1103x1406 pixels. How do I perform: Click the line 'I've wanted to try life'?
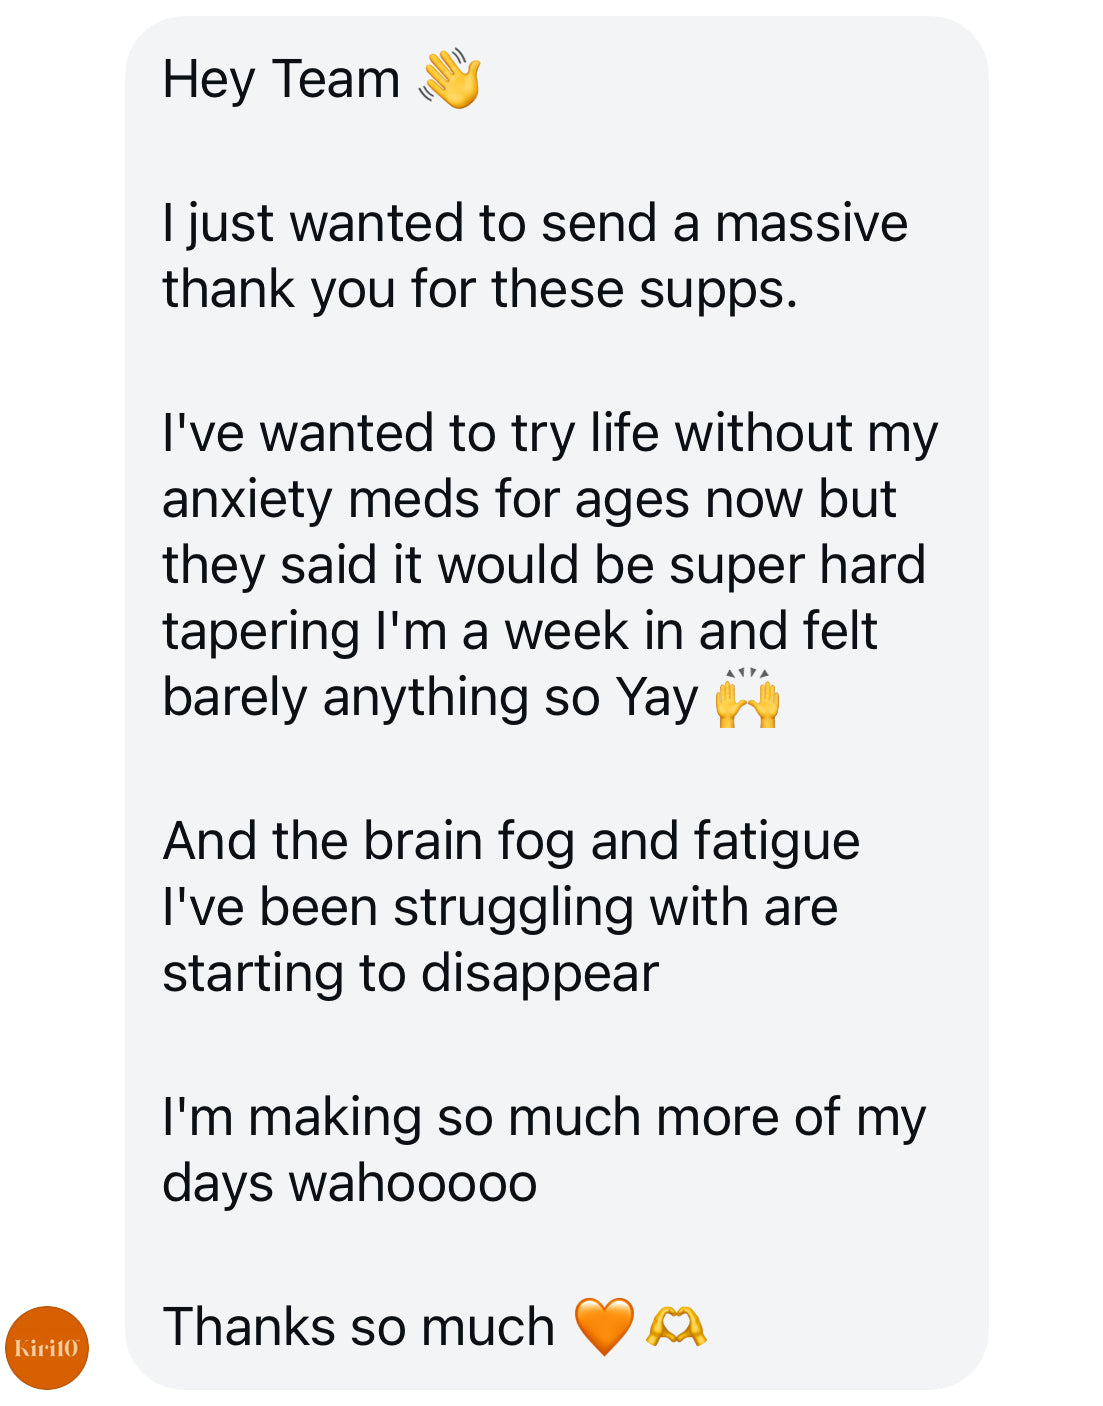pyautogui.click(x=550, y=434)
